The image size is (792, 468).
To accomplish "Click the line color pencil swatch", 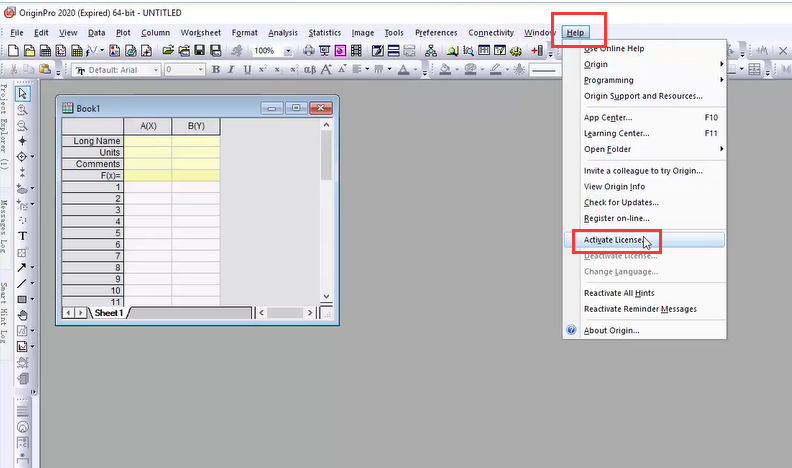I will click(x=496, y=70).
